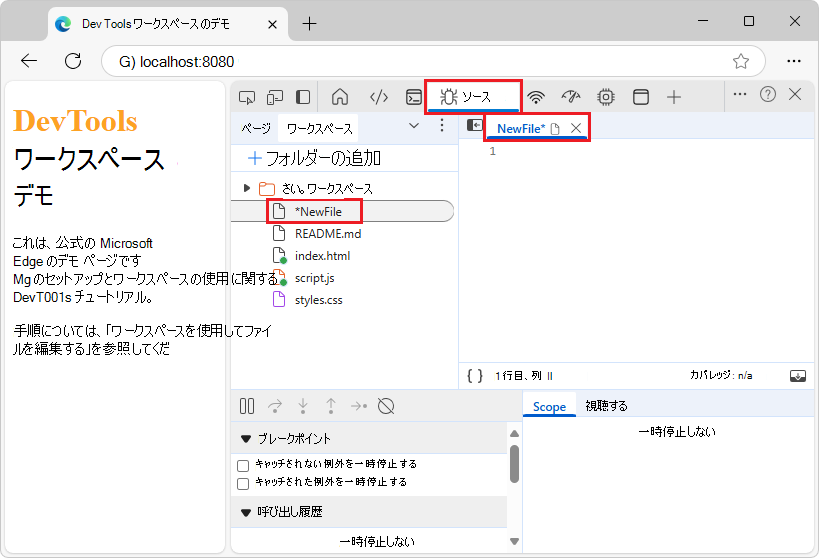Open the Network tool icon
The image size is (819, 558).
tap(536, 97)
